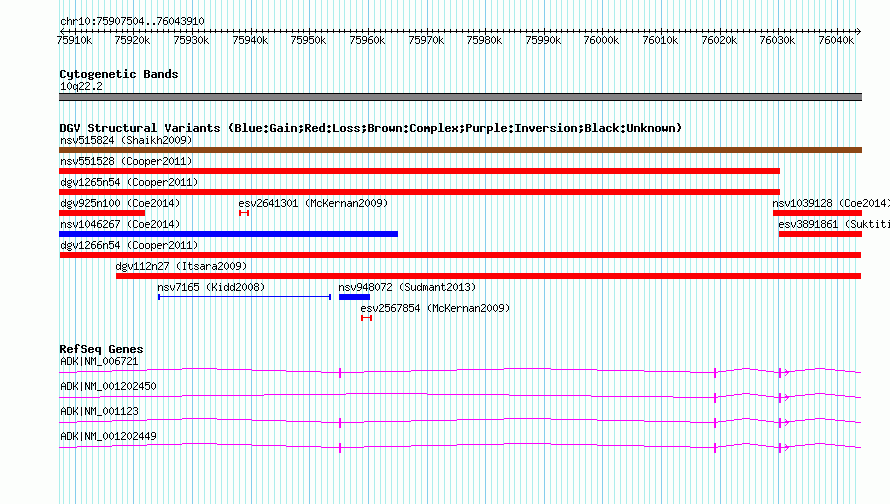890x504 pixels.
Task: Click the 75910k ruler position label
Action: point(74,40)
